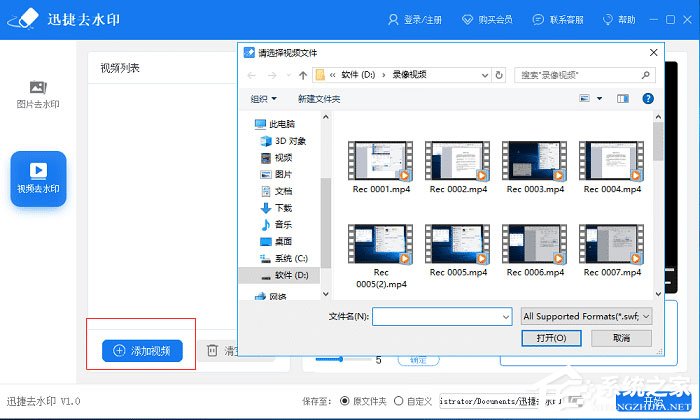Image resolution: width=700 pixels, height=420 pixels.
Task: Toggle the preview pane icon
Action: tap(622, 99)
